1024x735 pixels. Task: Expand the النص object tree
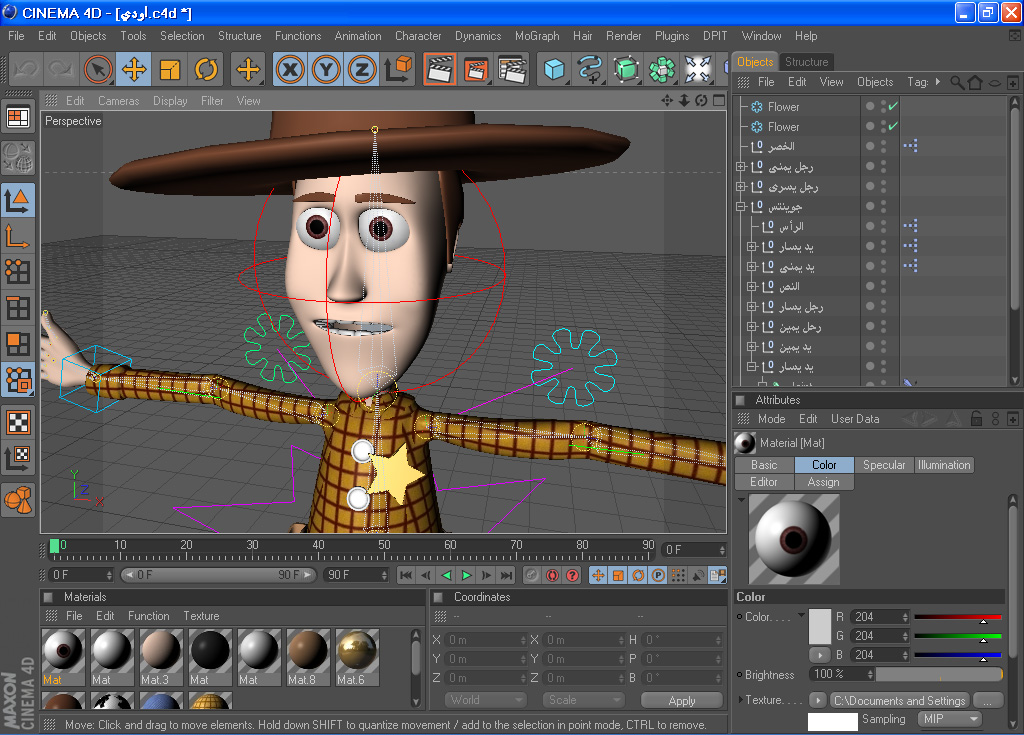752,286
